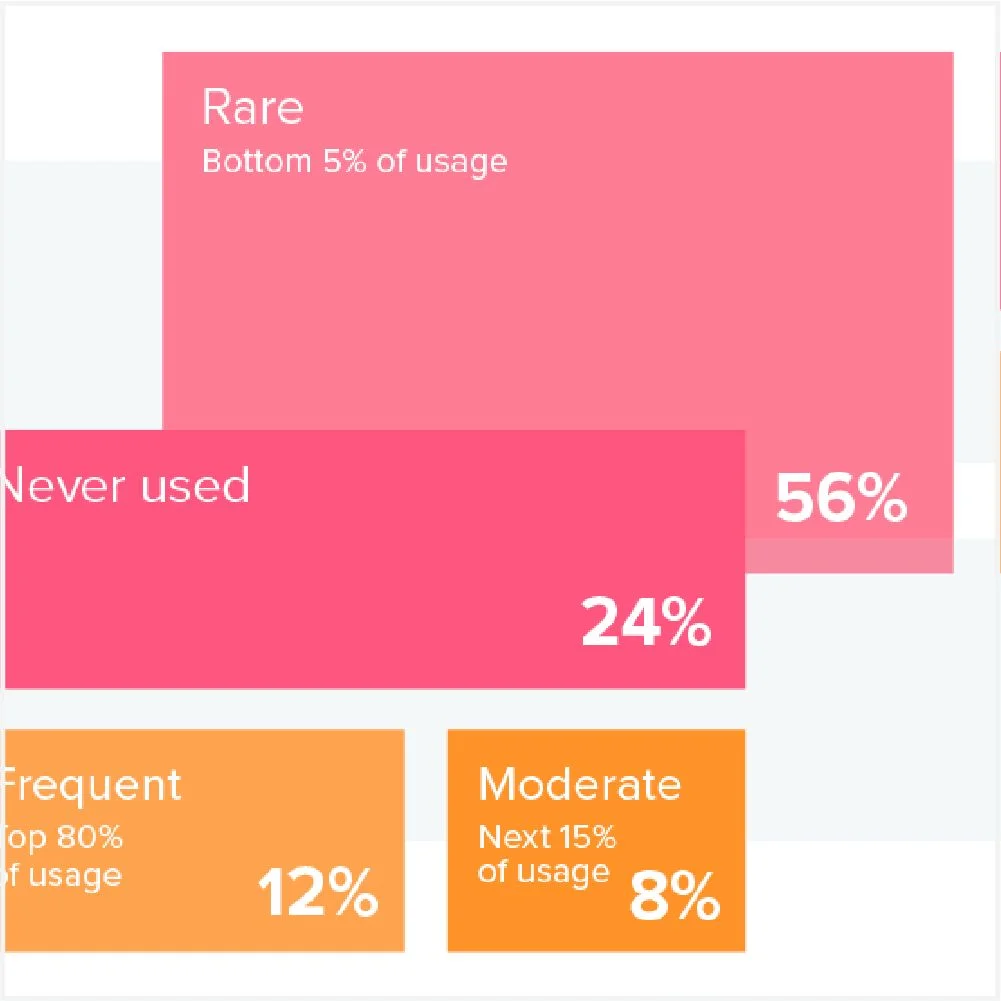This screenshot has height=1001, width=1001.
Task: Select the 24% figure
Action: pos(646,622)
